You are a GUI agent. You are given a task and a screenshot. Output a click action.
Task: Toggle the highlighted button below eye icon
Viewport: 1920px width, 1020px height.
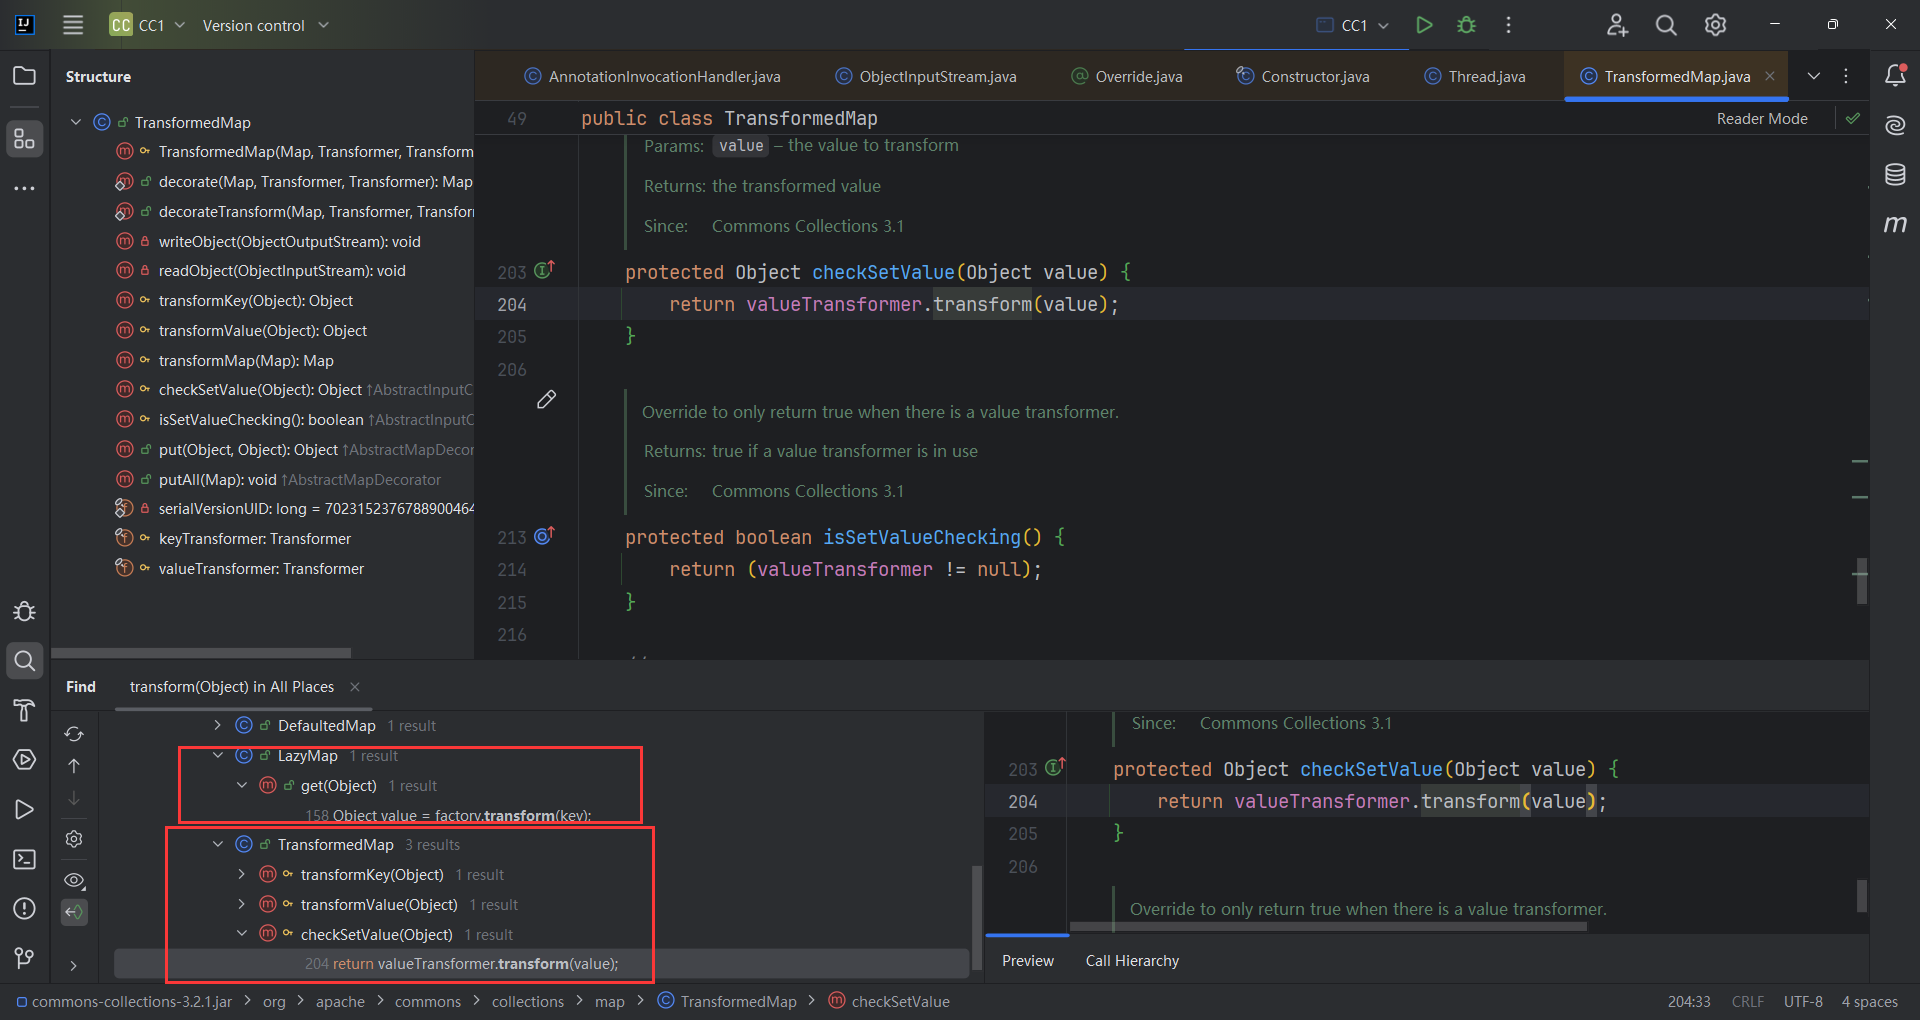[74, 912]
